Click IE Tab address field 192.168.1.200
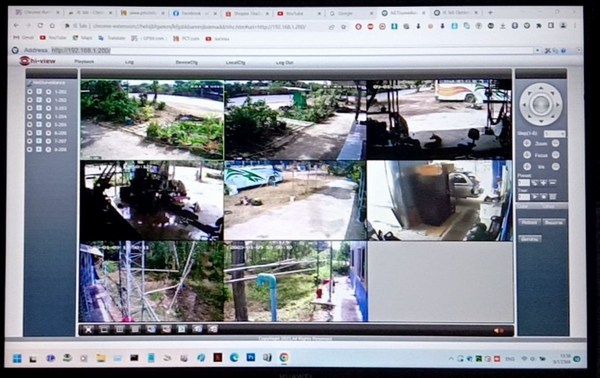 [292, 51]
